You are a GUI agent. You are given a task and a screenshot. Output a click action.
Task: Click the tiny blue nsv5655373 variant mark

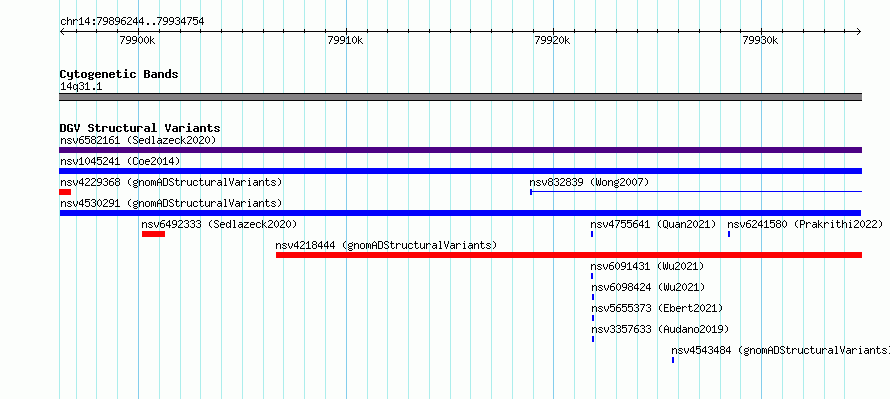click(593, 318)
